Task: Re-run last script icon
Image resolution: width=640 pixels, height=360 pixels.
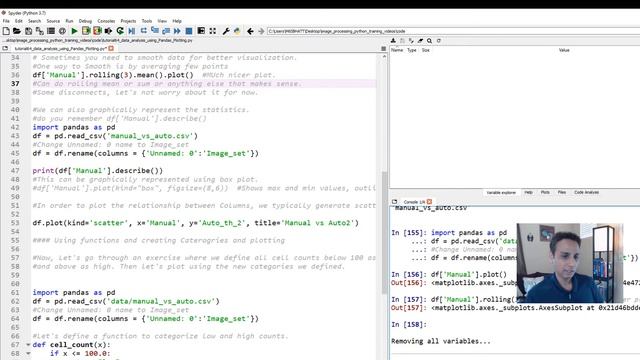Action: coord(120,31)
